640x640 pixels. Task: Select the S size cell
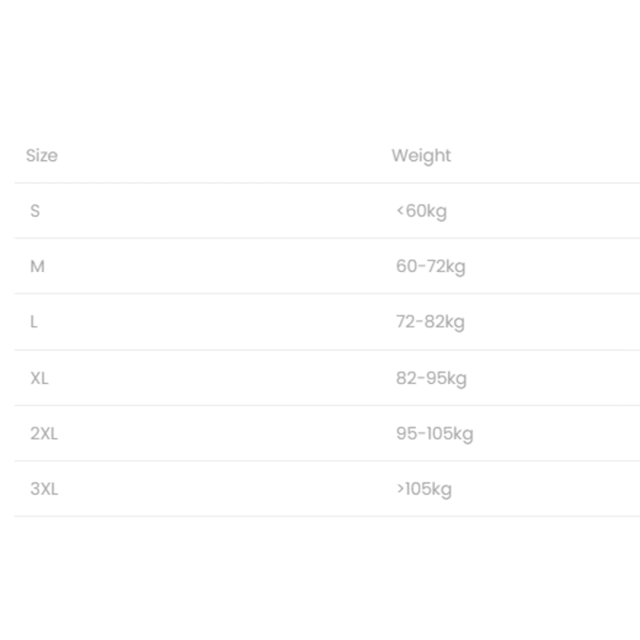36,211
